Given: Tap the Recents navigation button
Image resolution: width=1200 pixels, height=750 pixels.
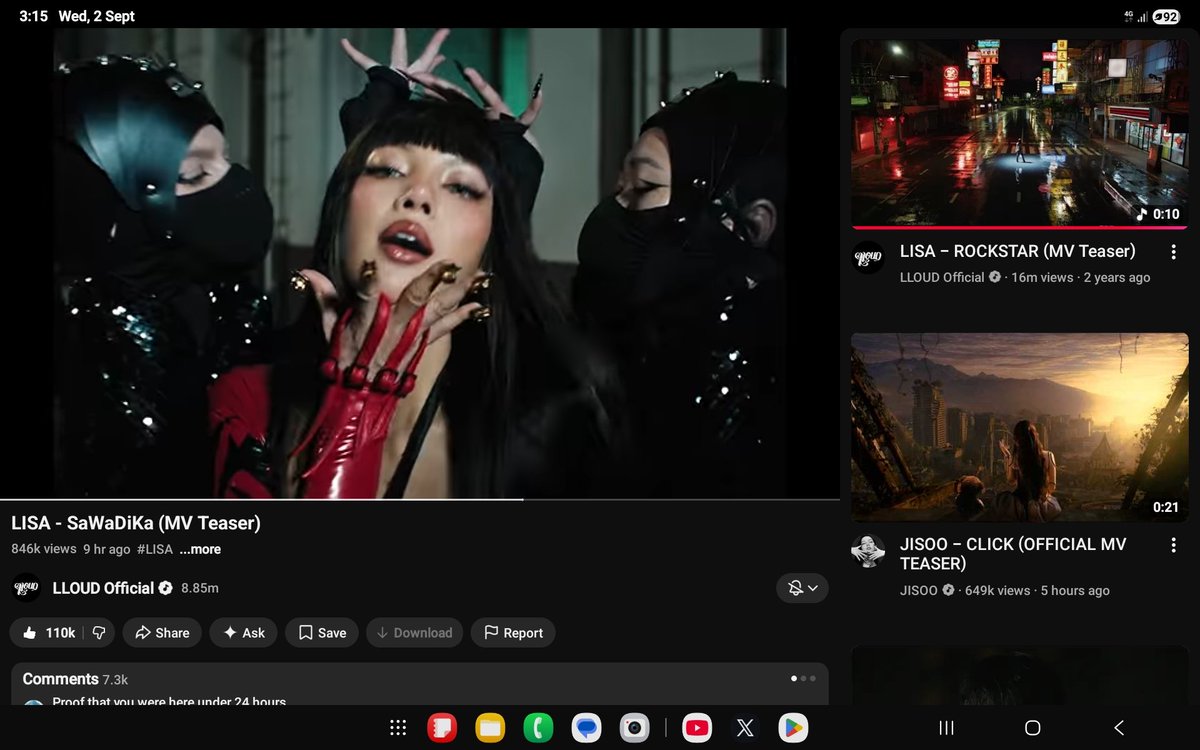Looking at the screenshot, I should click(x=946, y=728).
